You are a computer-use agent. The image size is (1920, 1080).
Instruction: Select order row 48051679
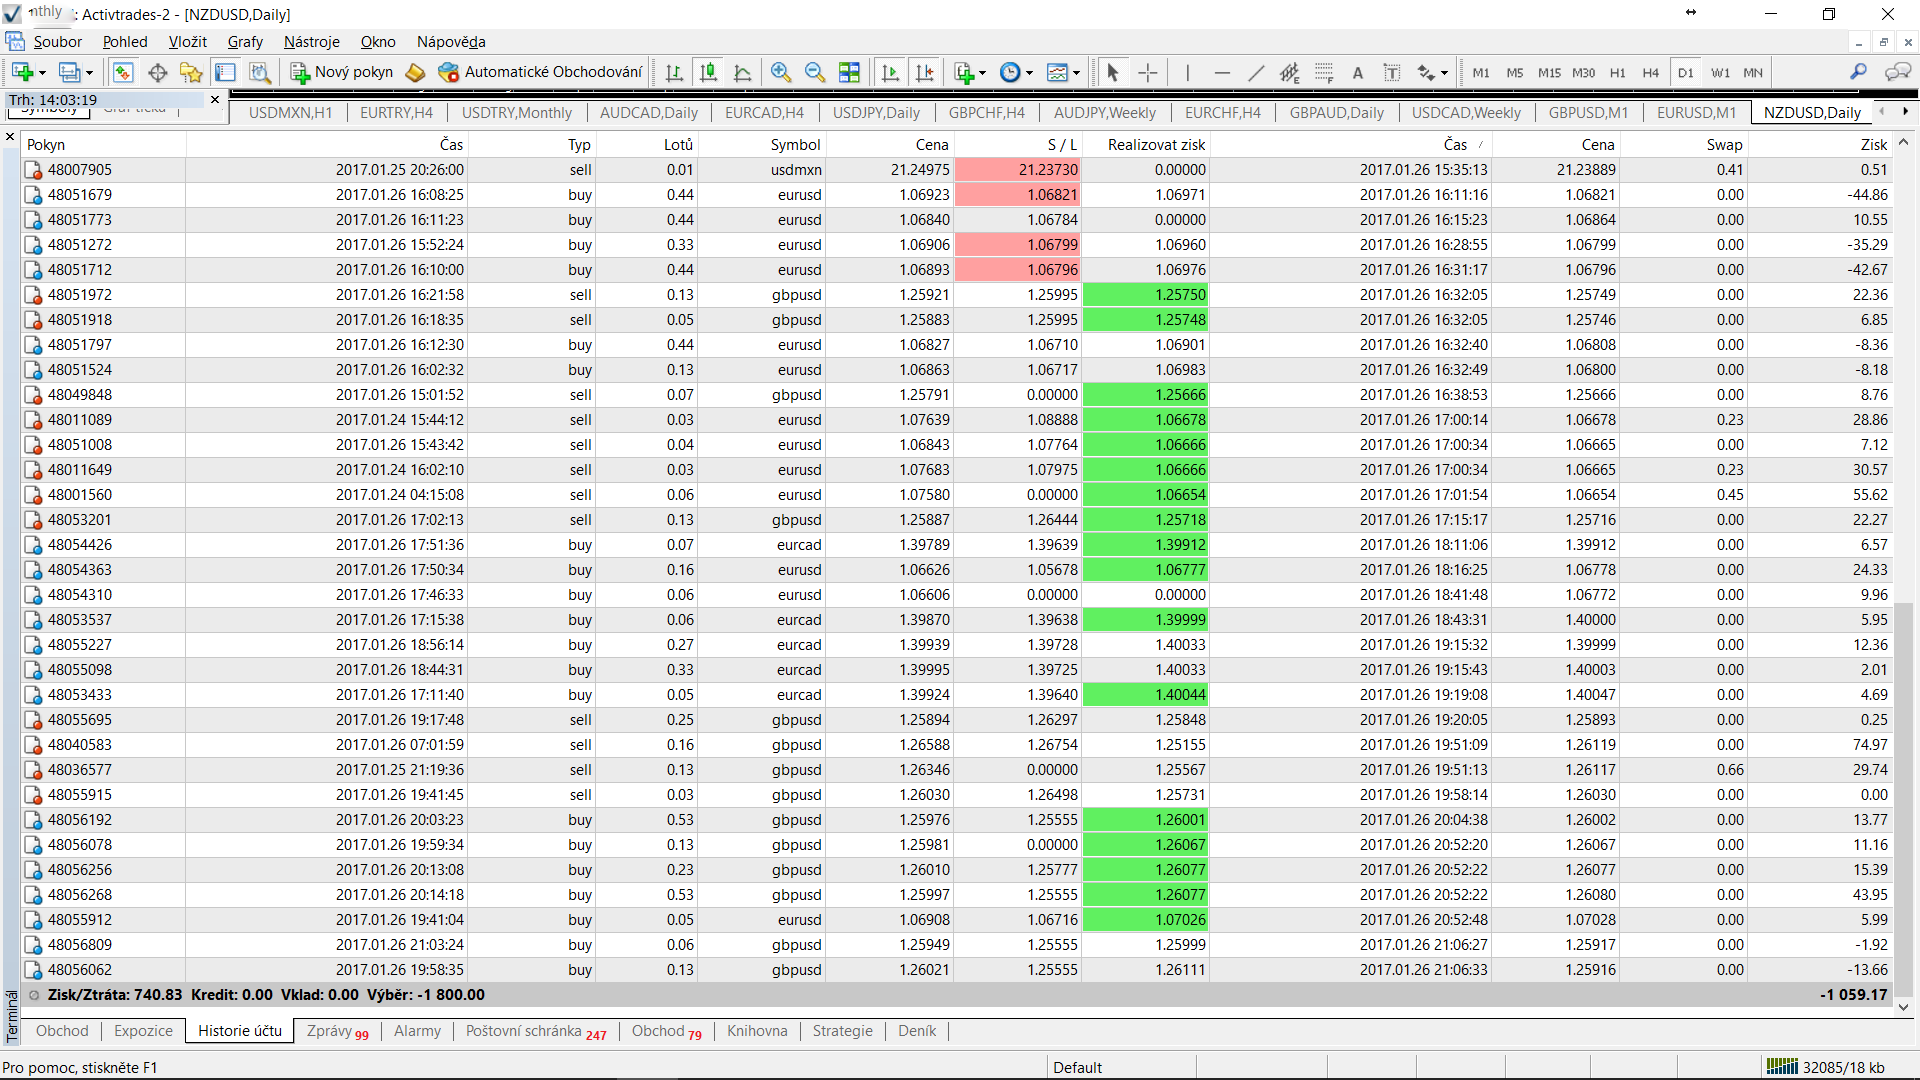[x=958, y=195]
